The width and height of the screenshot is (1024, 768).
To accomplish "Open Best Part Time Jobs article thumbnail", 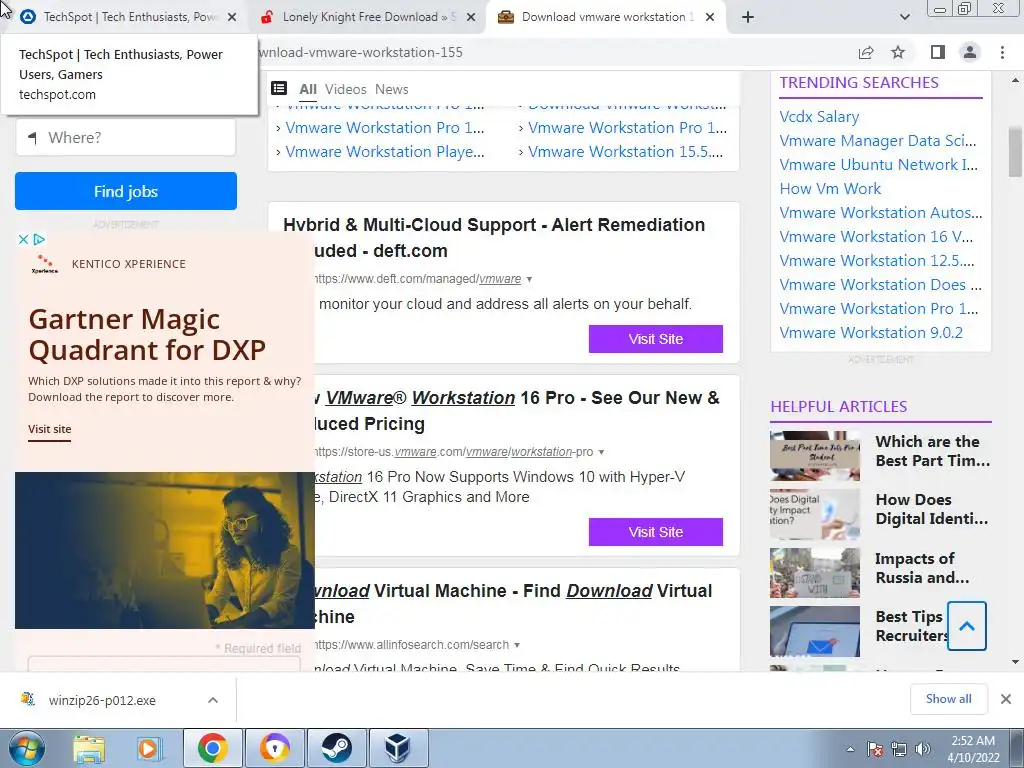I will click(x=815, y=456).
